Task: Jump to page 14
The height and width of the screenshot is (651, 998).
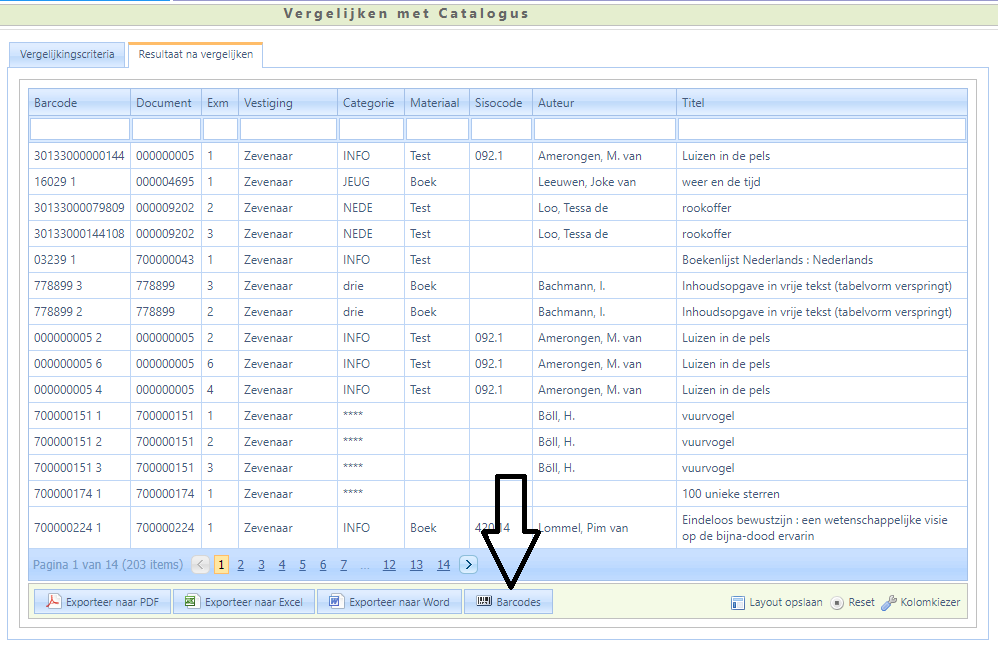Action: coord(443,565)
